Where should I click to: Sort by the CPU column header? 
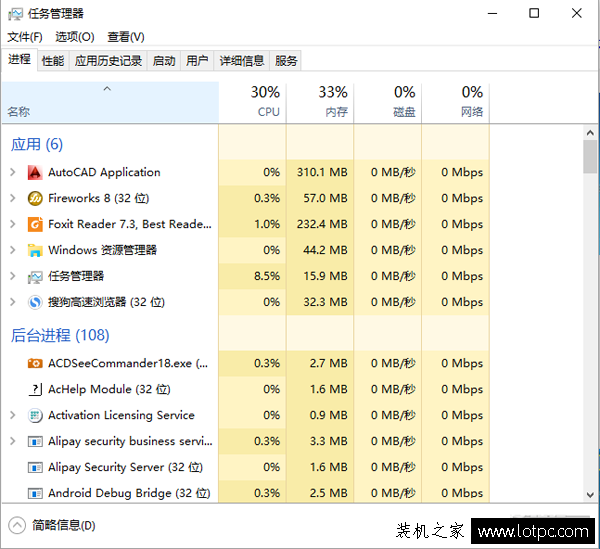coord(253,103)
